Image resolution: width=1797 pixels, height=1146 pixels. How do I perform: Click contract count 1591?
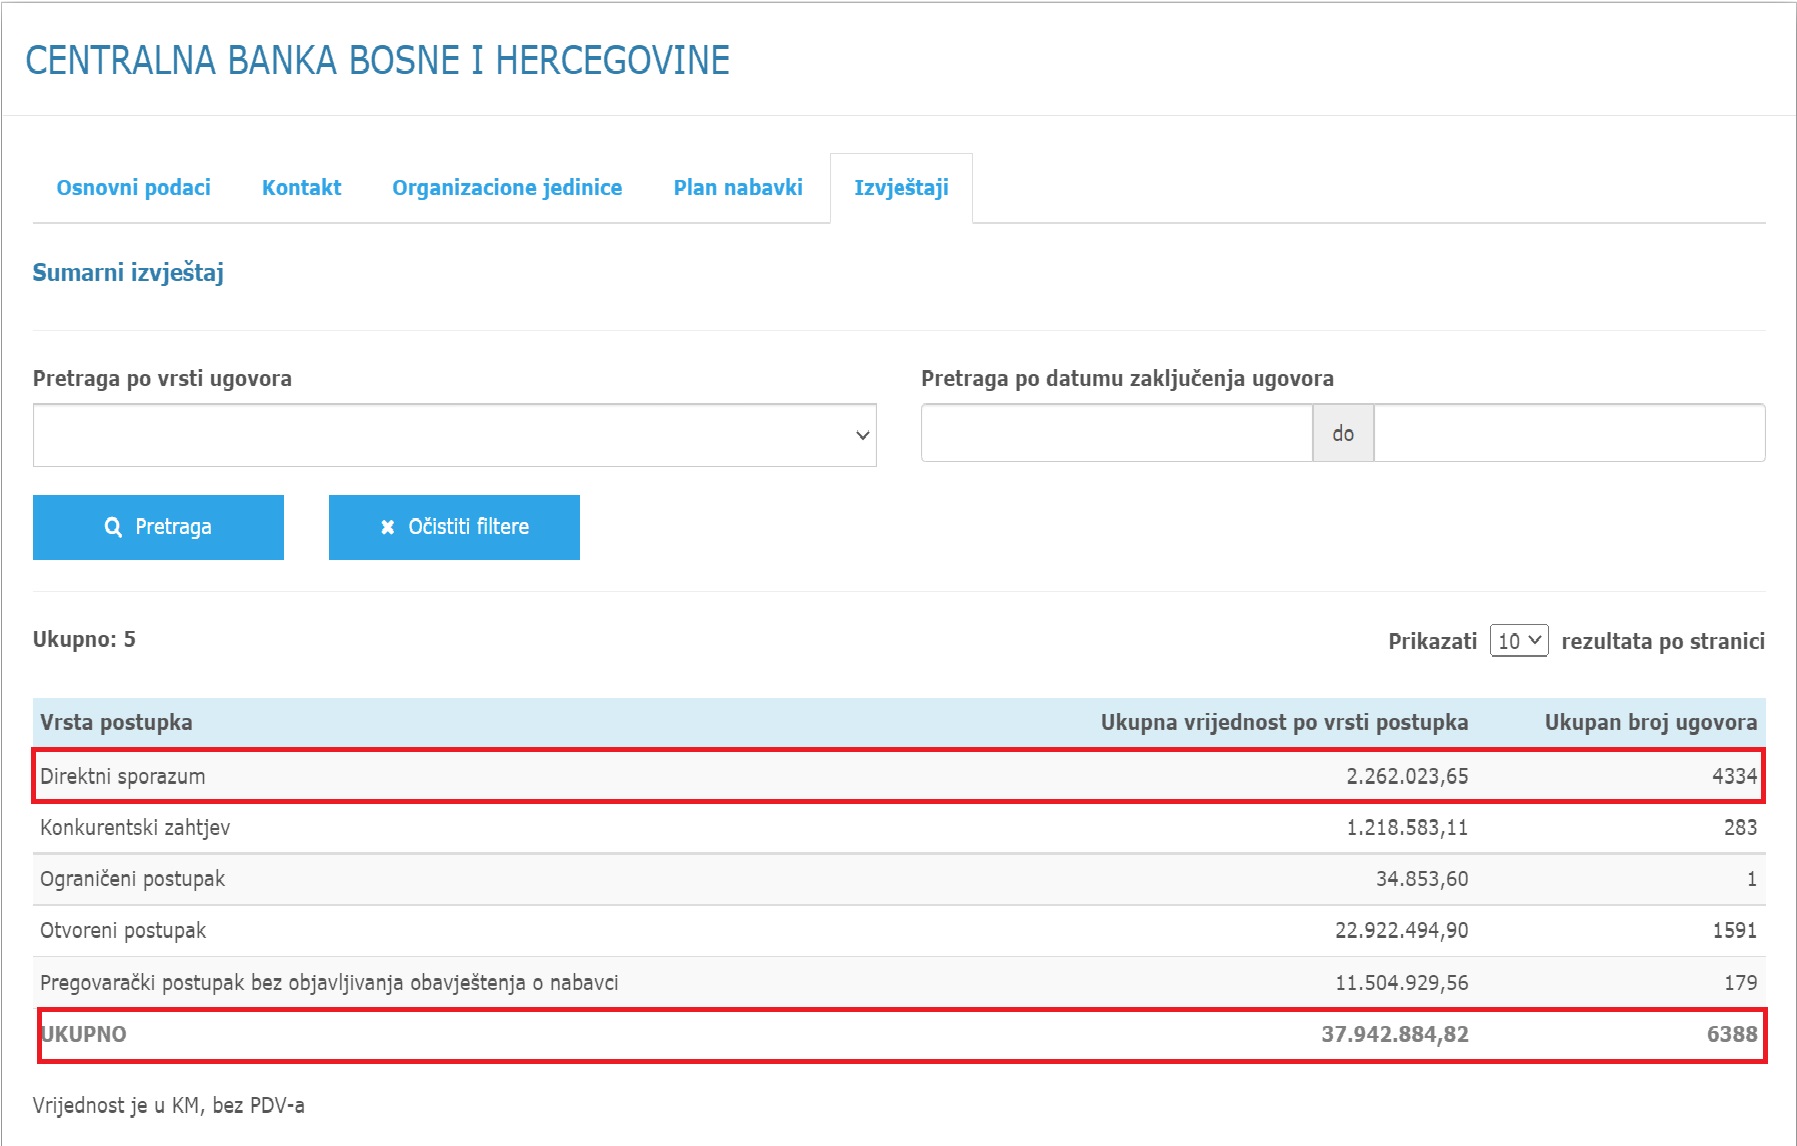1734,930
